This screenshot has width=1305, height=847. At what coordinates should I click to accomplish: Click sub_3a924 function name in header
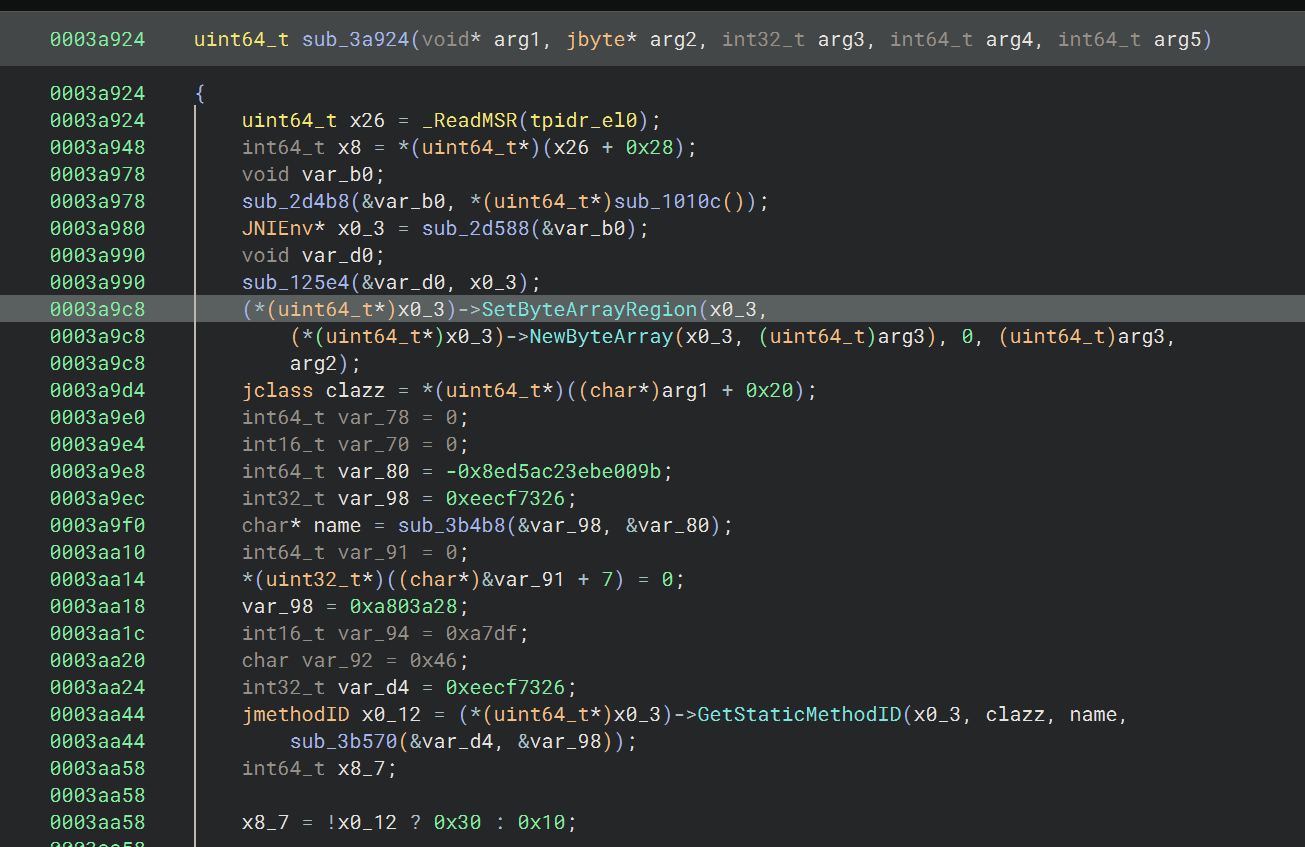pyautogui.click(x=356, y=40)
